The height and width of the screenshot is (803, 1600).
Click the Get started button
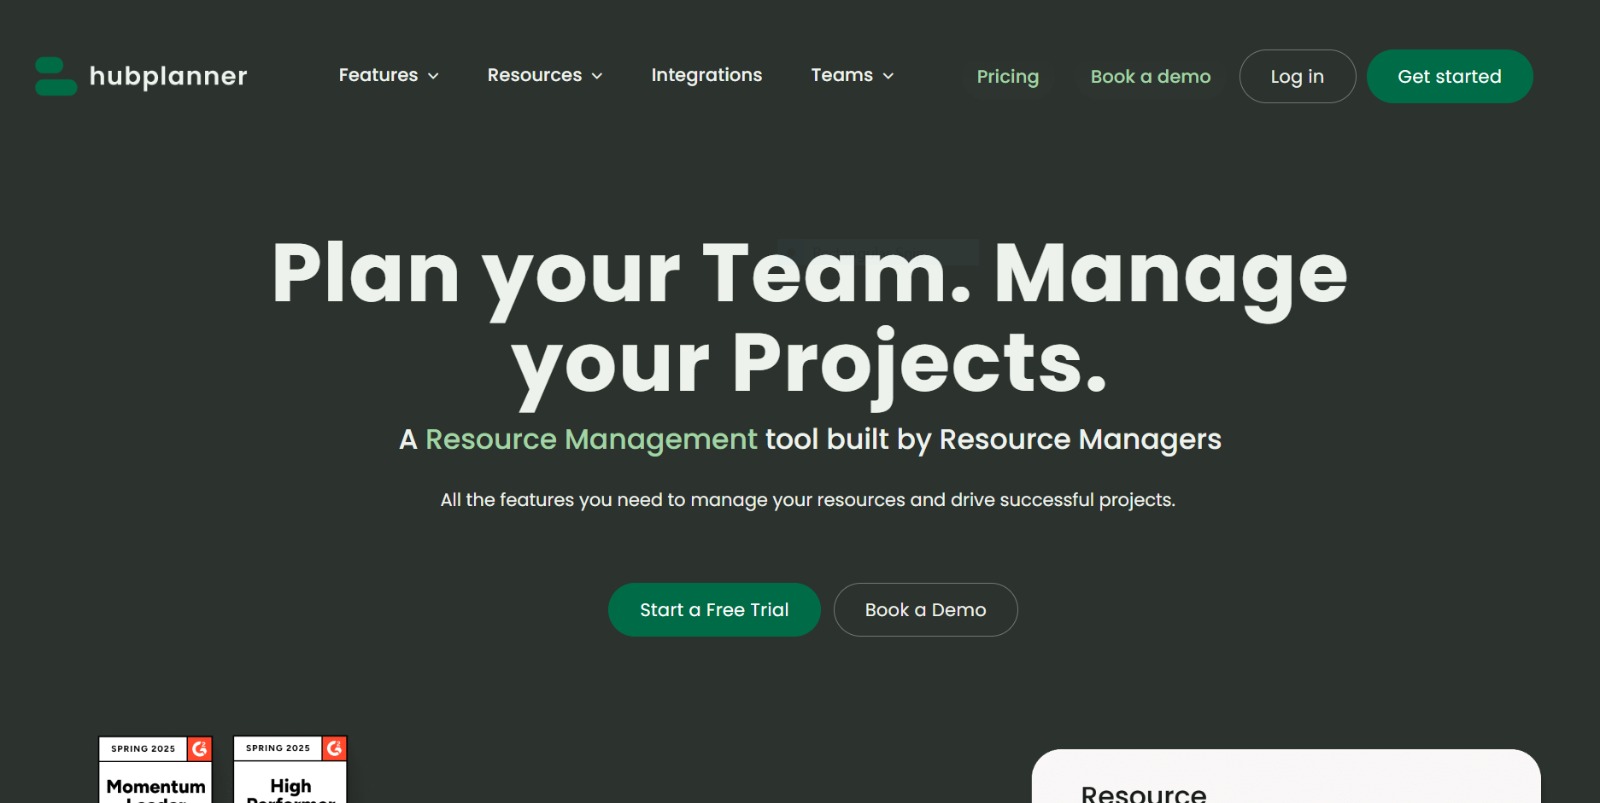coord(1449,76)
